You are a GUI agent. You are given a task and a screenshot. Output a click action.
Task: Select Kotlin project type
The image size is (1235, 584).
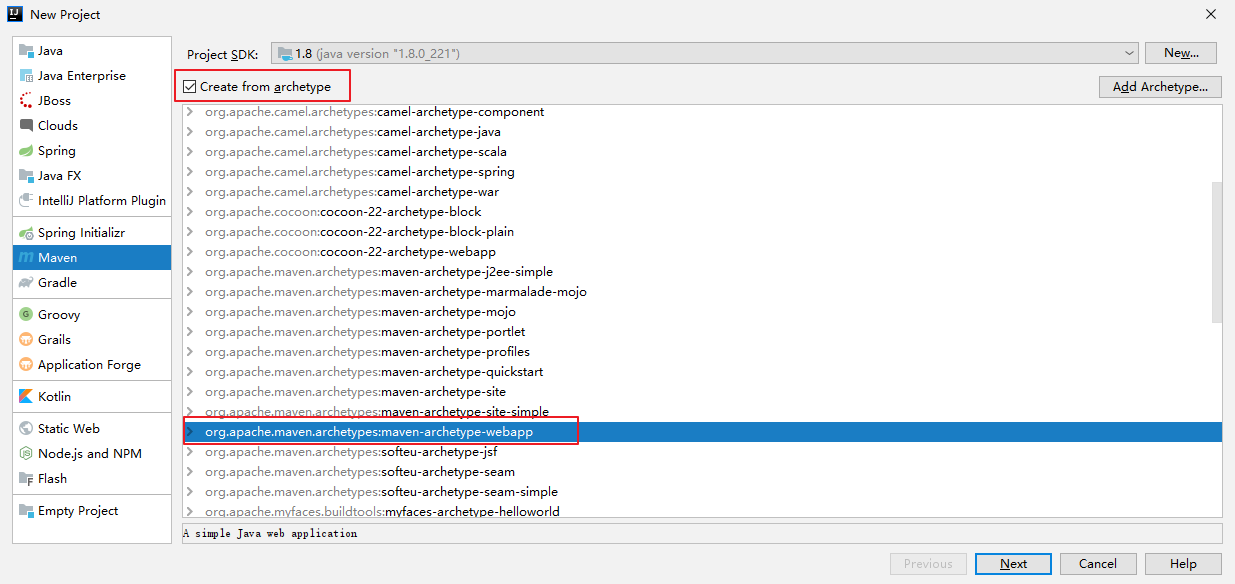pyautogui.click(x=92, y=397)
